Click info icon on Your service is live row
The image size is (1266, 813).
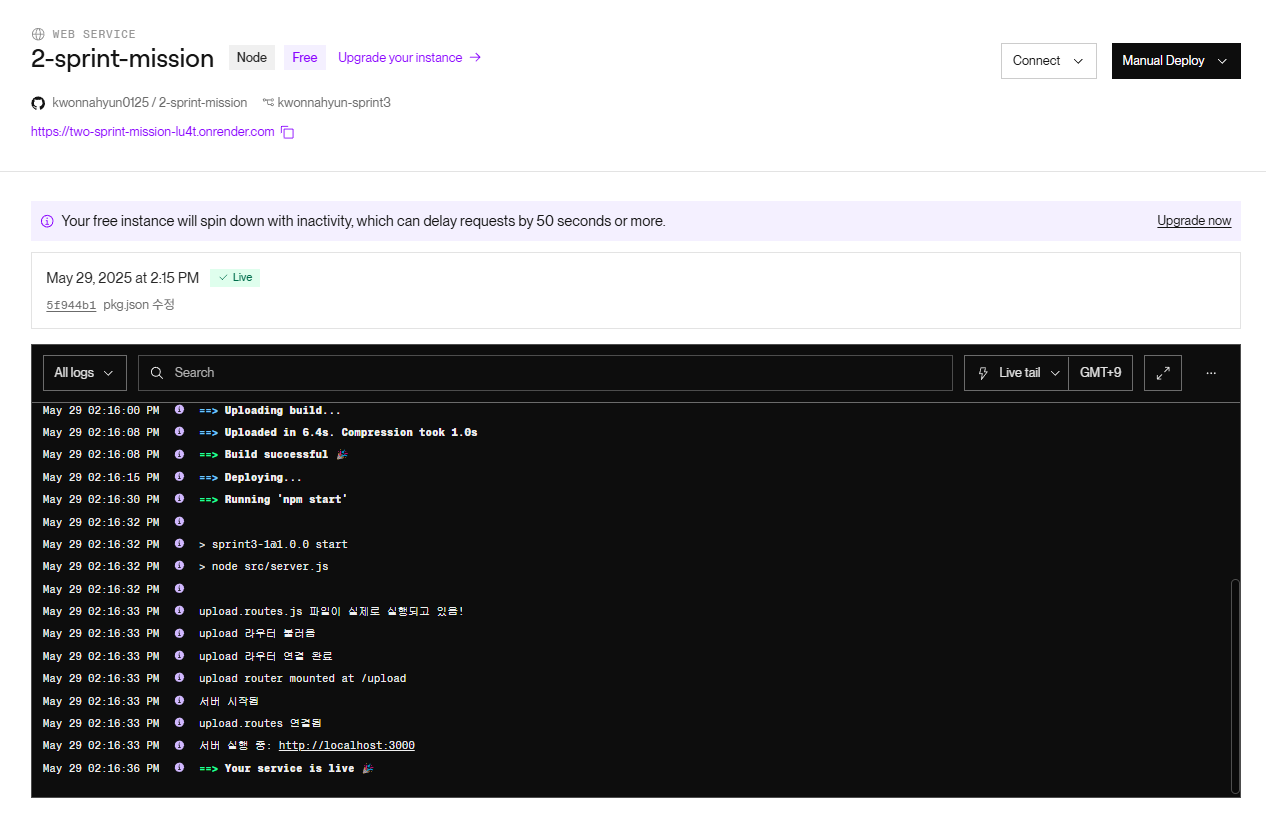pos(179,768)
